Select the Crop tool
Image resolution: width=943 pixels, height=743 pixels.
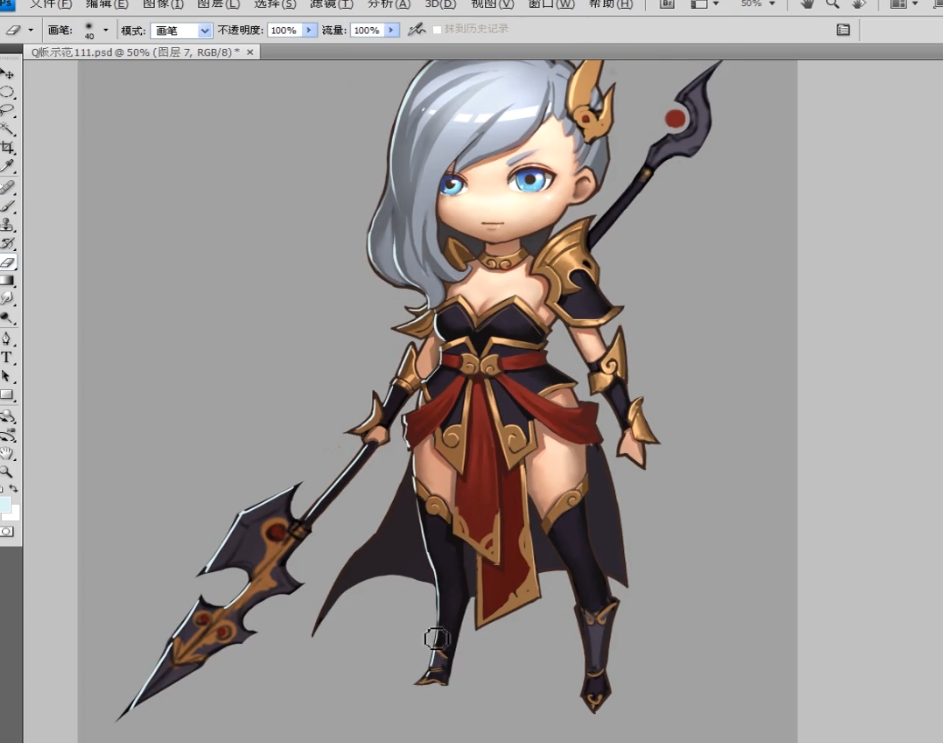click(x=7, y=147)
